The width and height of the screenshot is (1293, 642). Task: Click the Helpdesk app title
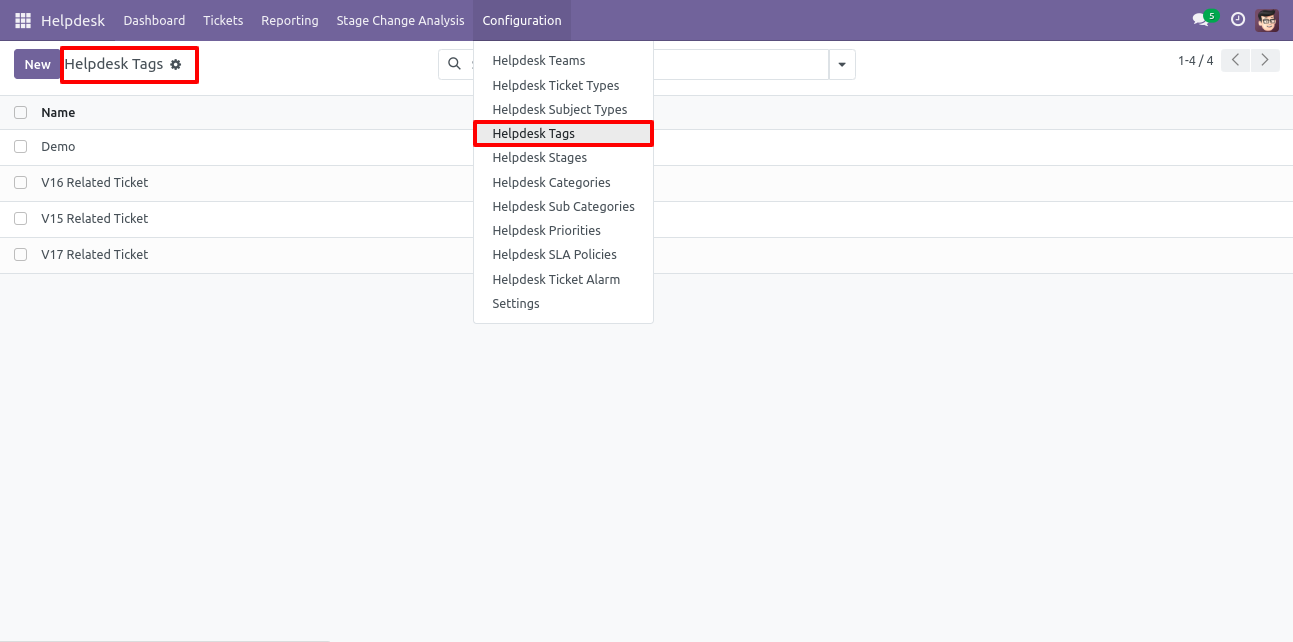73,20
